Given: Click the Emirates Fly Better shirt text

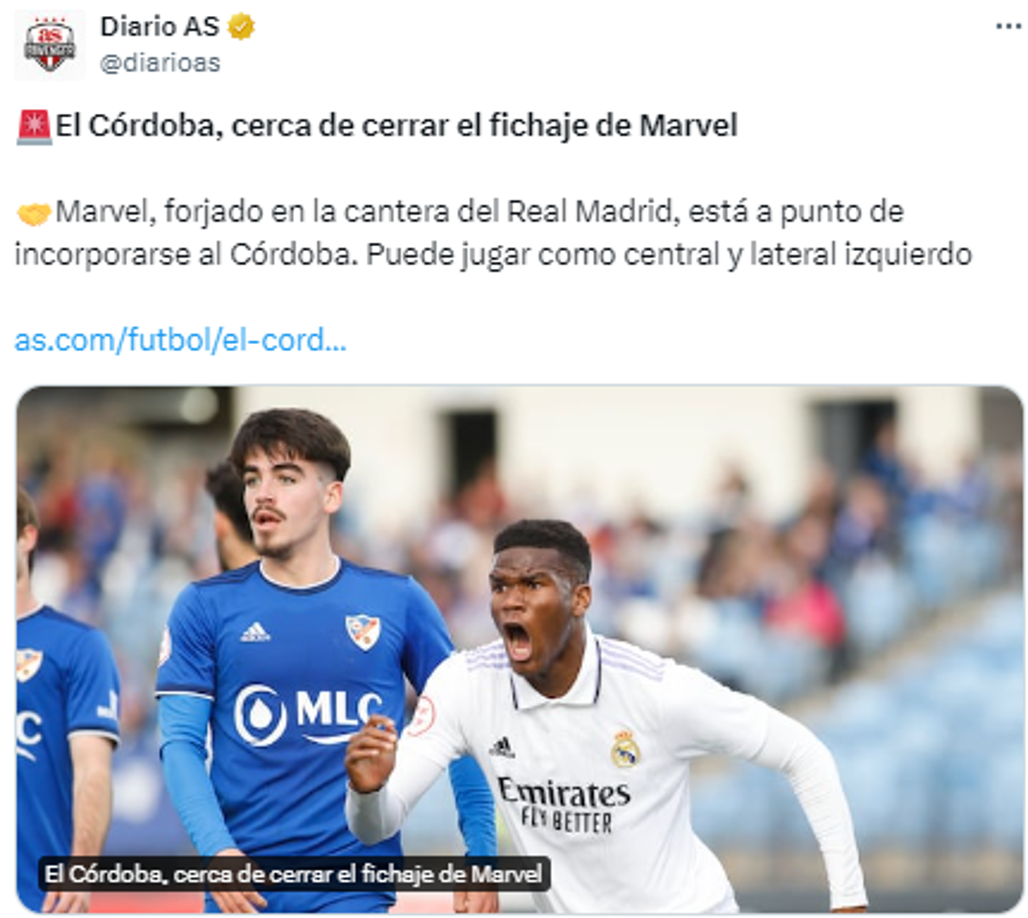Looking at the screenshot, I should 564,805.
